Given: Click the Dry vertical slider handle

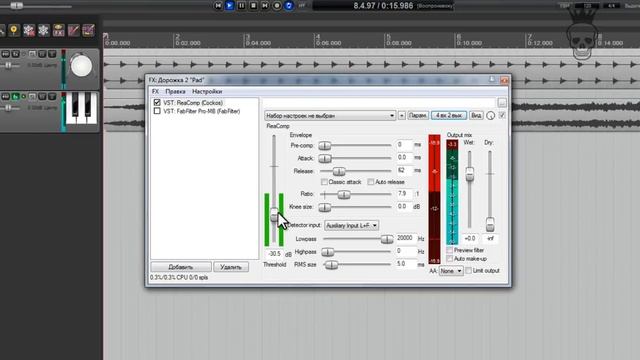Looking at the screenshot, I should [490, 224].
